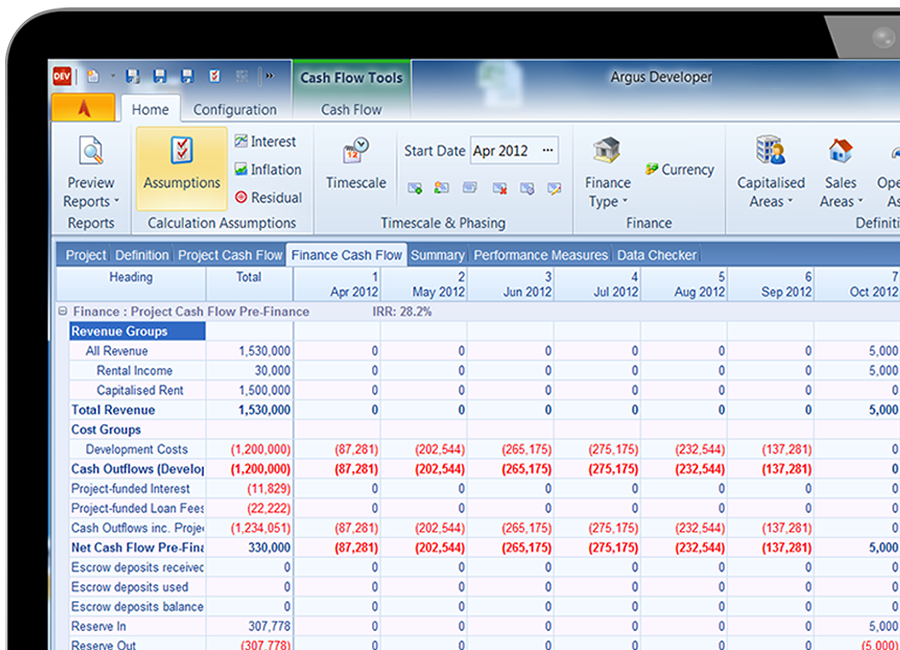Open the Performance Measures tab

[x=541, y=255]
